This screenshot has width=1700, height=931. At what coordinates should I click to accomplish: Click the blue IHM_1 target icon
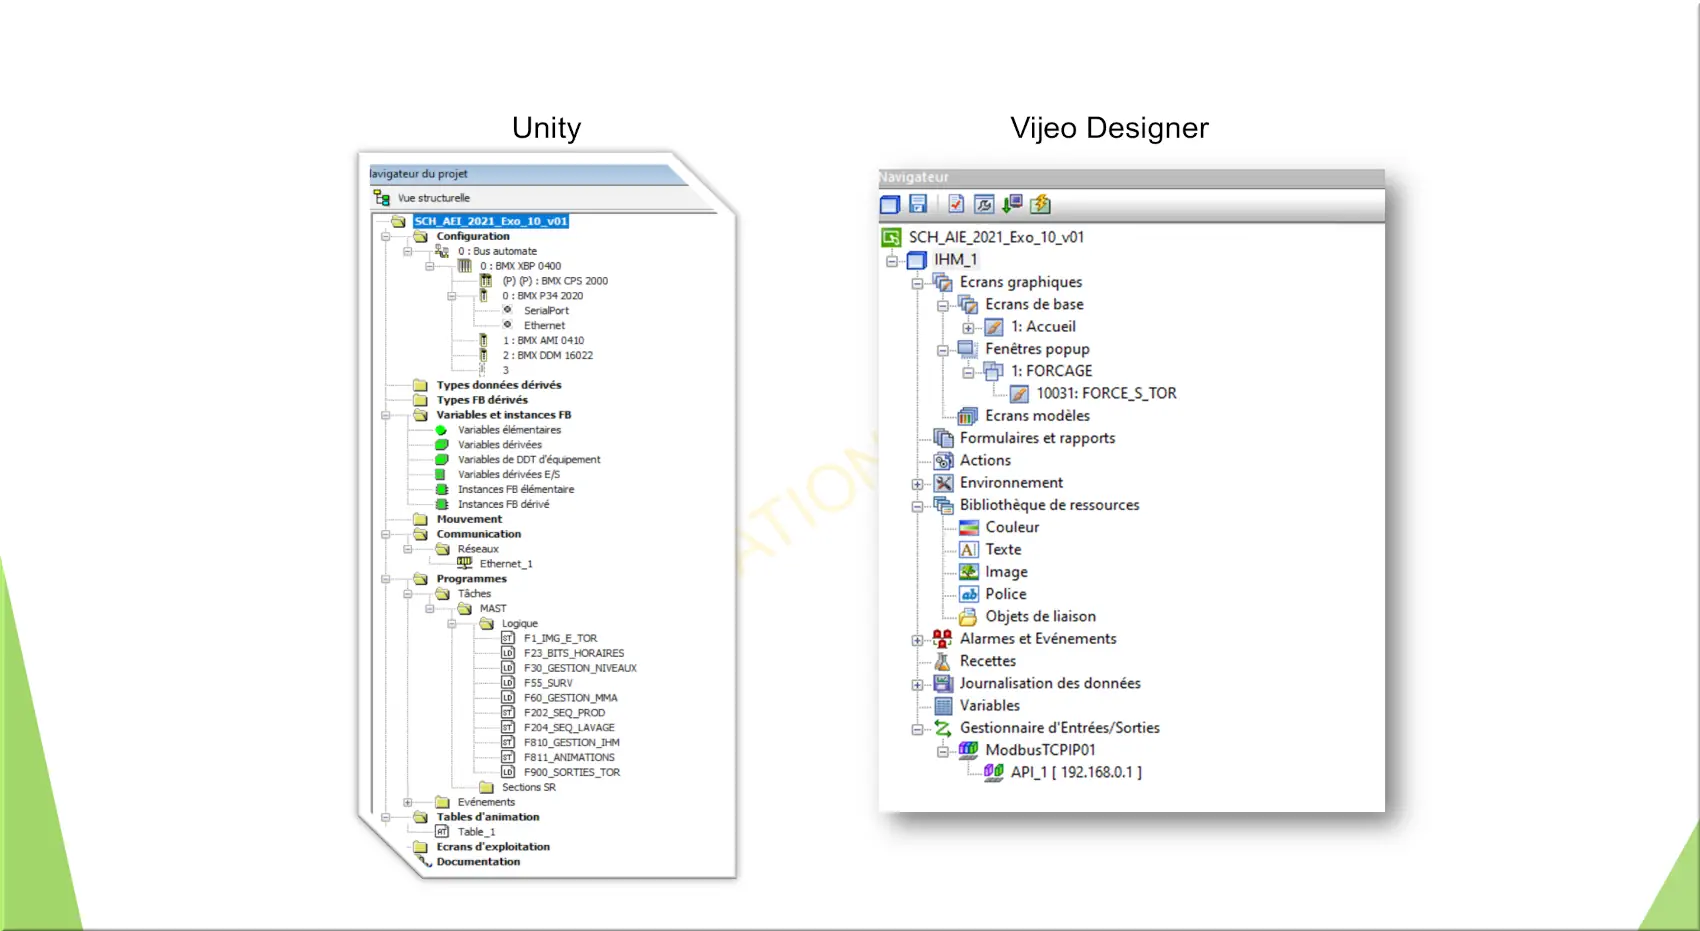pos(917,260)
